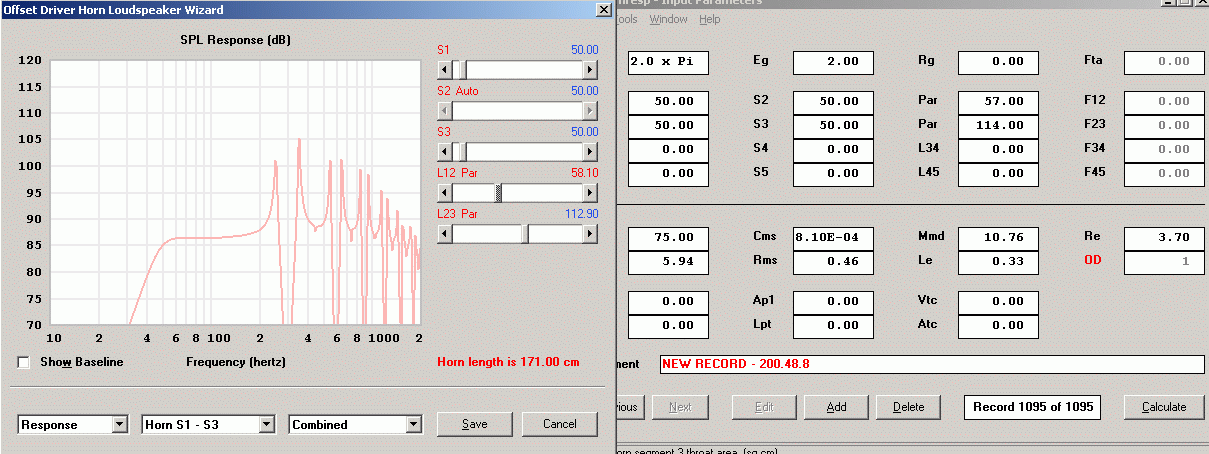Open the Tools menu in Hornresp
This screenshot has height=454, width=1209.
coord(626,19)
